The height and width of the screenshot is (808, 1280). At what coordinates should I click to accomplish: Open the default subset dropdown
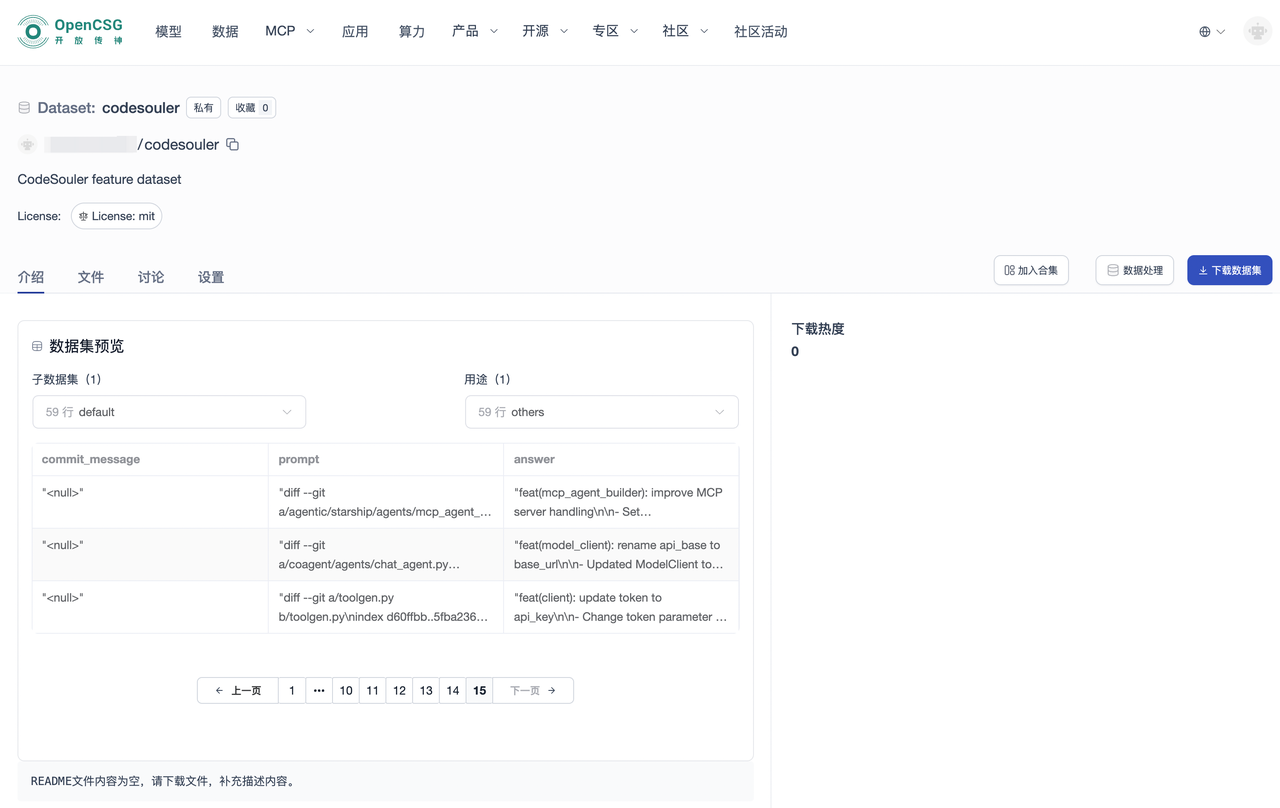click(x=168, y=411)
